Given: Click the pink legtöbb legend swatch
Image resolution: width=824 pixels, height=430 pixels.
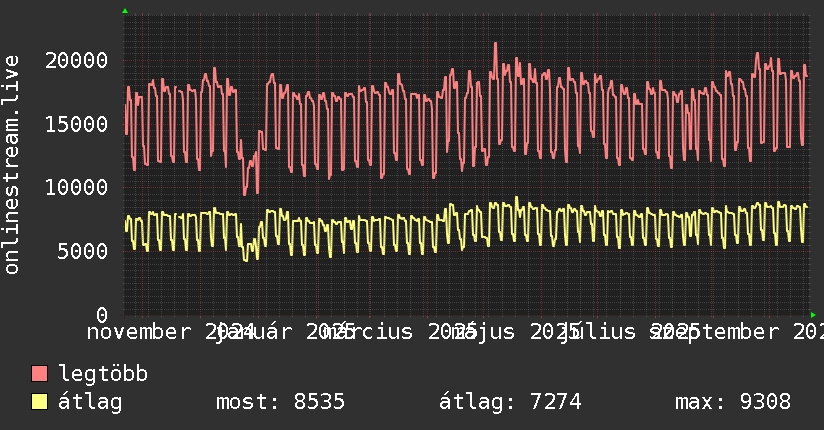Looking at the screenshot, I should coord(39,373).
